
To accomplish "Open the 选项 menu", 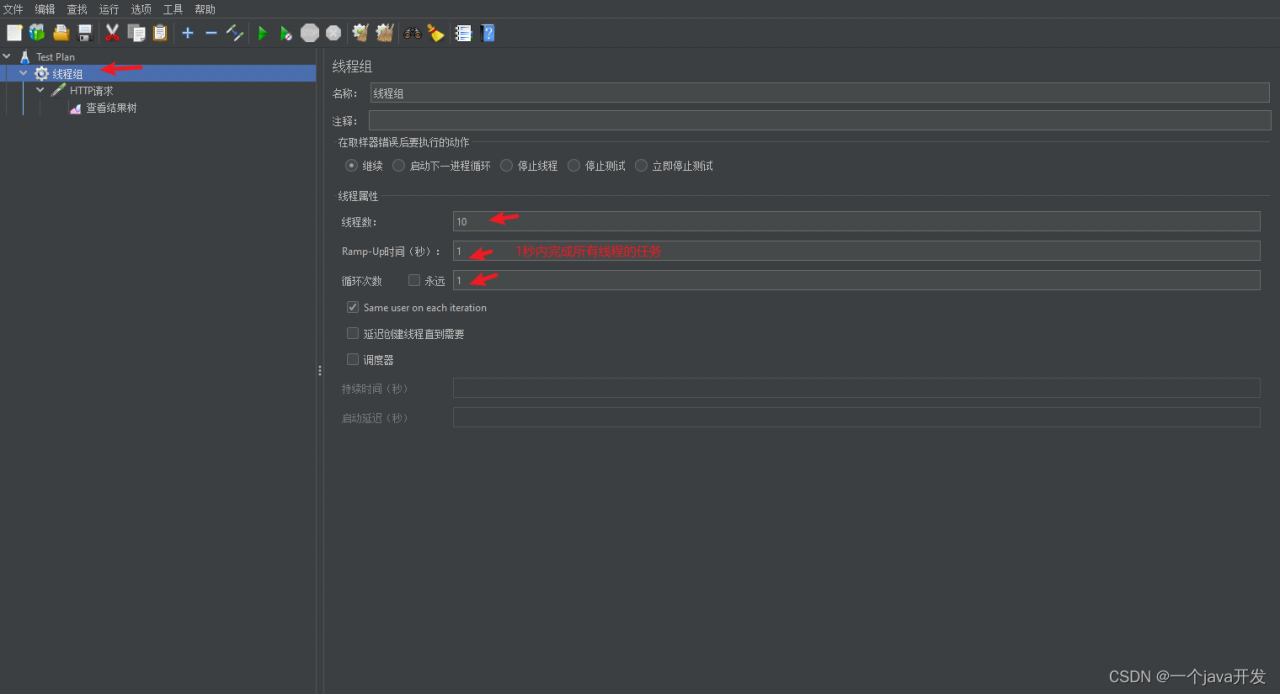I will pyautogui.click(x=140, y=9).
